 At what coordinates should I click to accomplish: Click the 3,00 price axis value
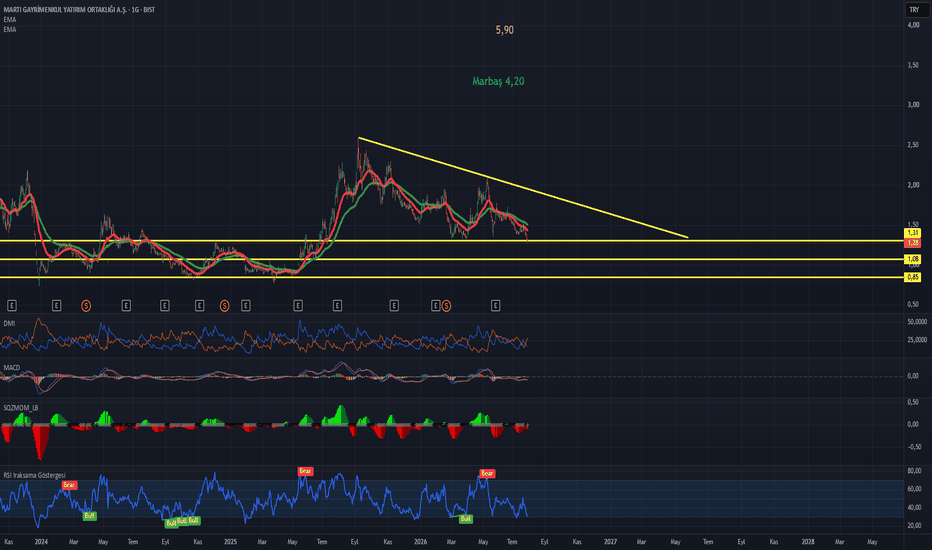[913, 105]
